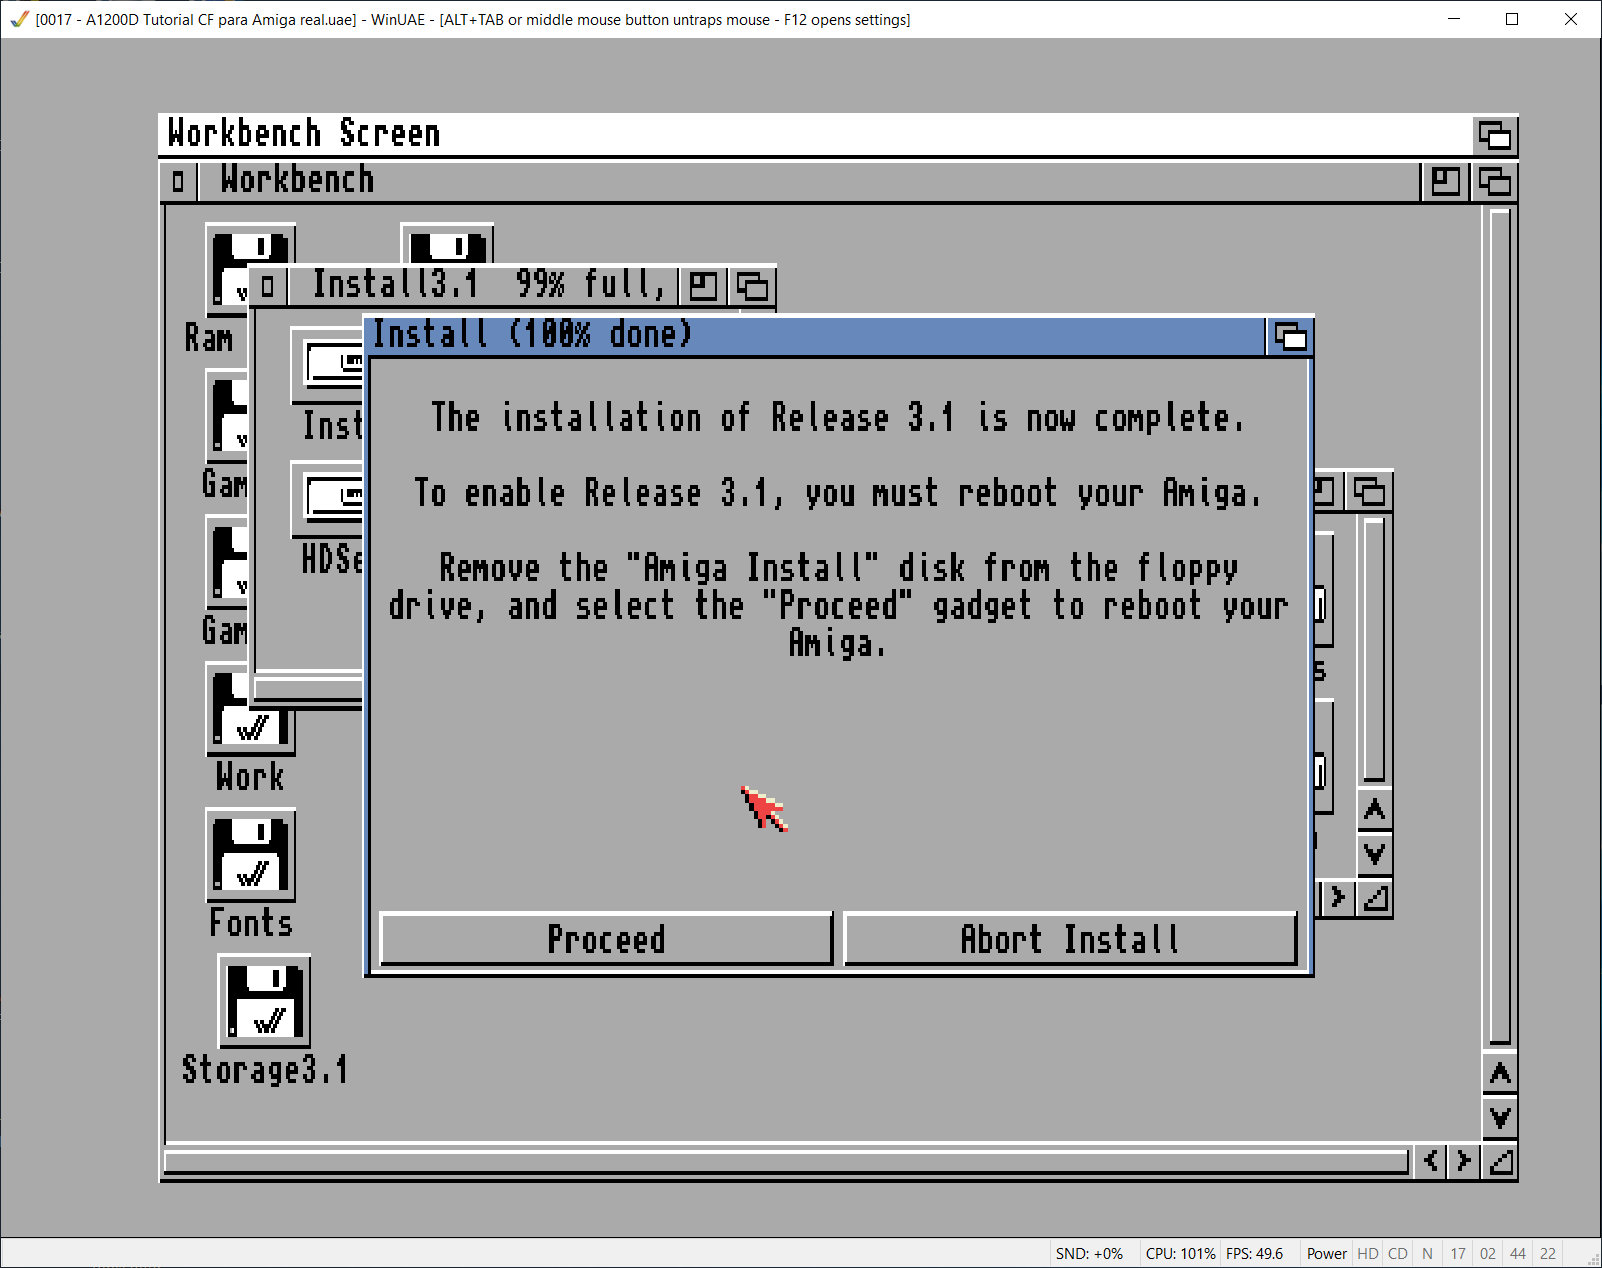
Task: Click the Proceed button to reboot
Action: tap(606, 938)
